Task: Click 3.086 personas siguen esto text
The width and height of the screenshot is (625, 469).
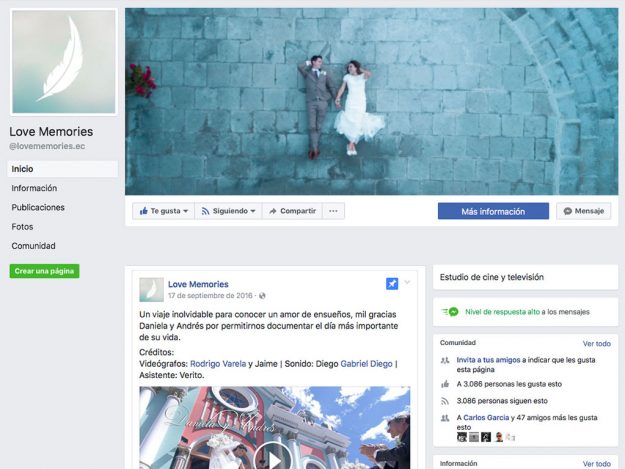Action: pos(502,401)
